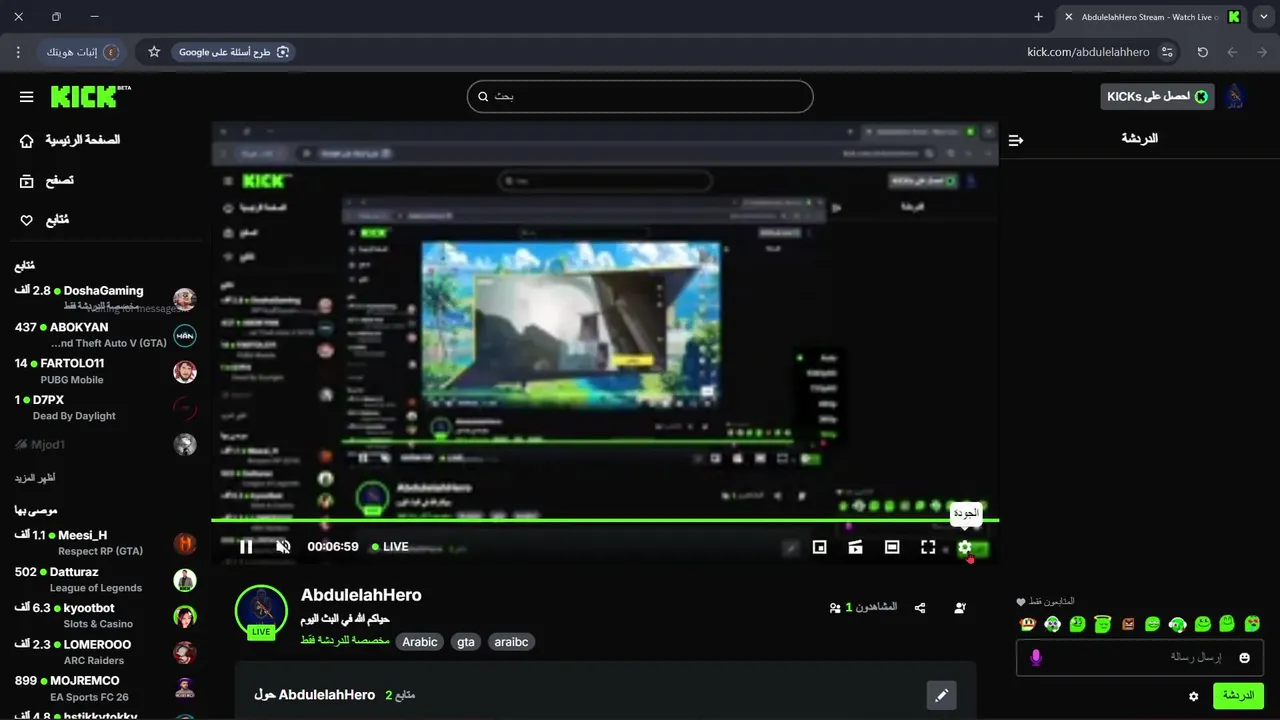Open recommended channel kyootbot

105,616
